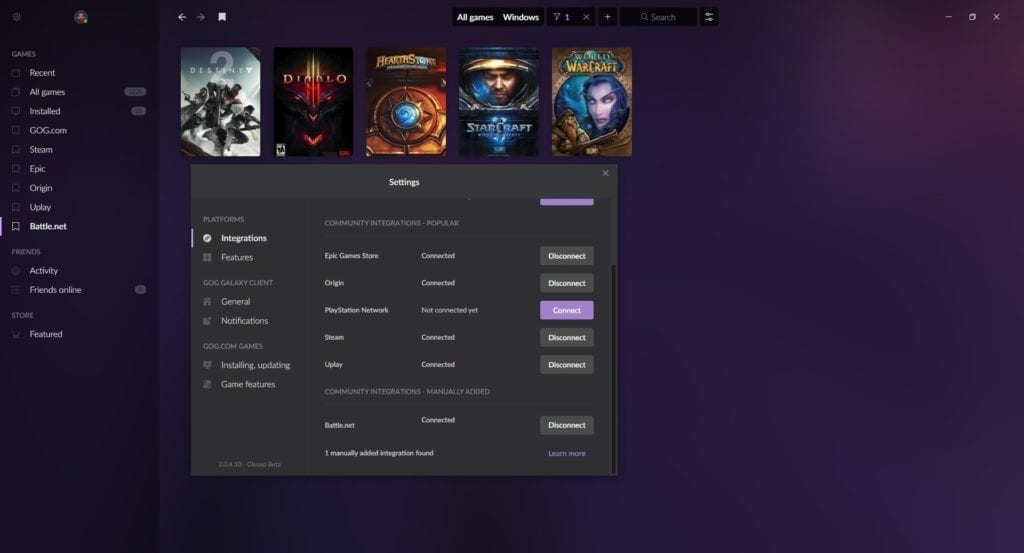Click the Recent sidebar icon
1024x553 pixels.
click(x=16, y=73)
